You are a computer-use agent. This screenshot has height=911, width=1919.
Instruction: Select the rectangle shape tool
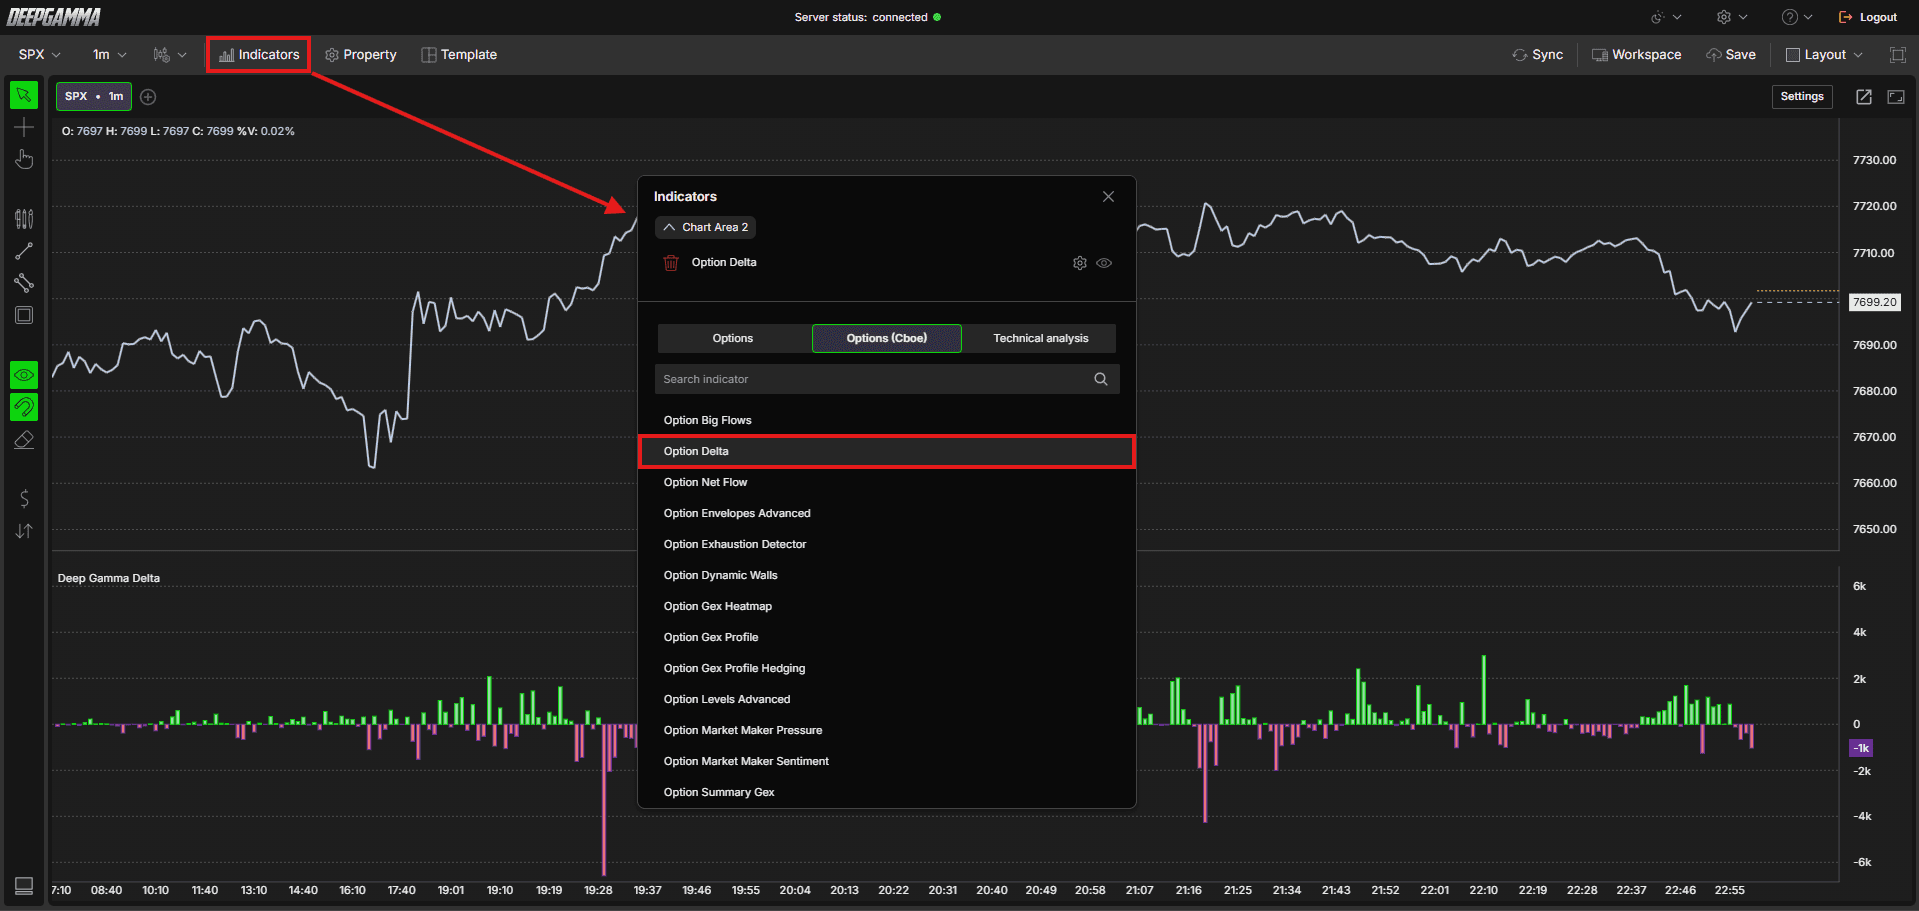(24, 315)
